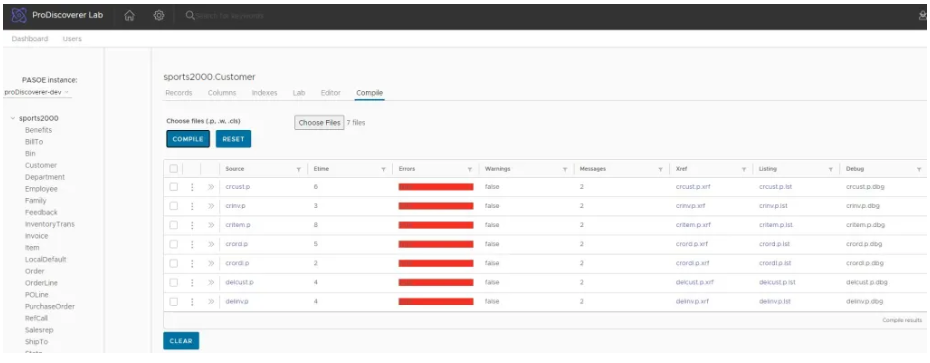Click the RESET button
930x363 pixels.
[233, 139]
